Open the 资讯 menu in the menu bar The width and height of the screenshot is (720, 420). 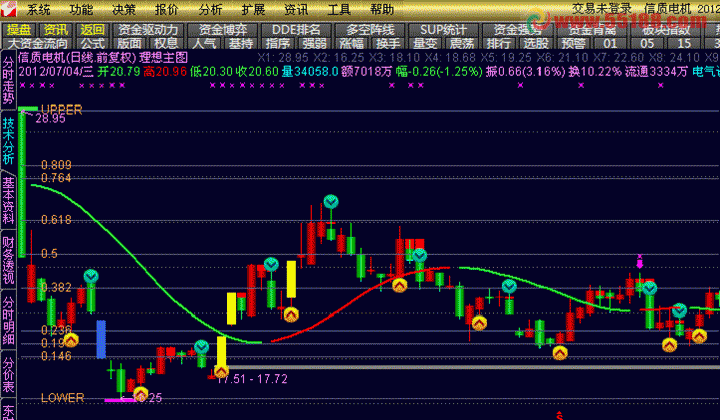pos(296,10)
